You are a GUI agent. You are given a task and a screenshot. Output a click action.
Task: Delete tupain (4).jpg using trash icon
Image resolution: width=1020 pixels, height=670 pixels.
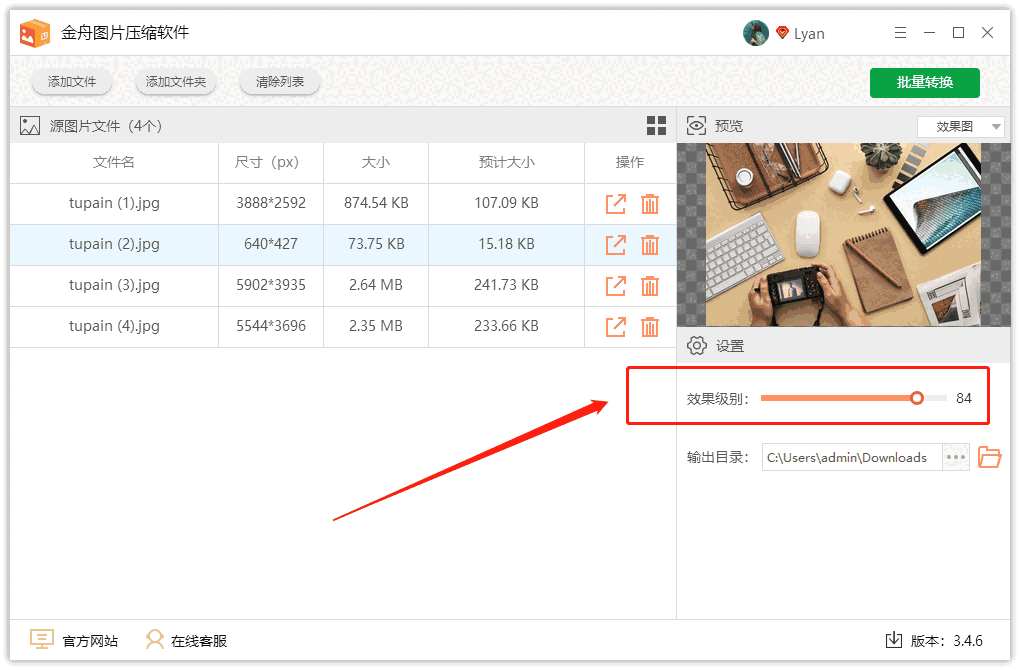(x=651, y=326)
